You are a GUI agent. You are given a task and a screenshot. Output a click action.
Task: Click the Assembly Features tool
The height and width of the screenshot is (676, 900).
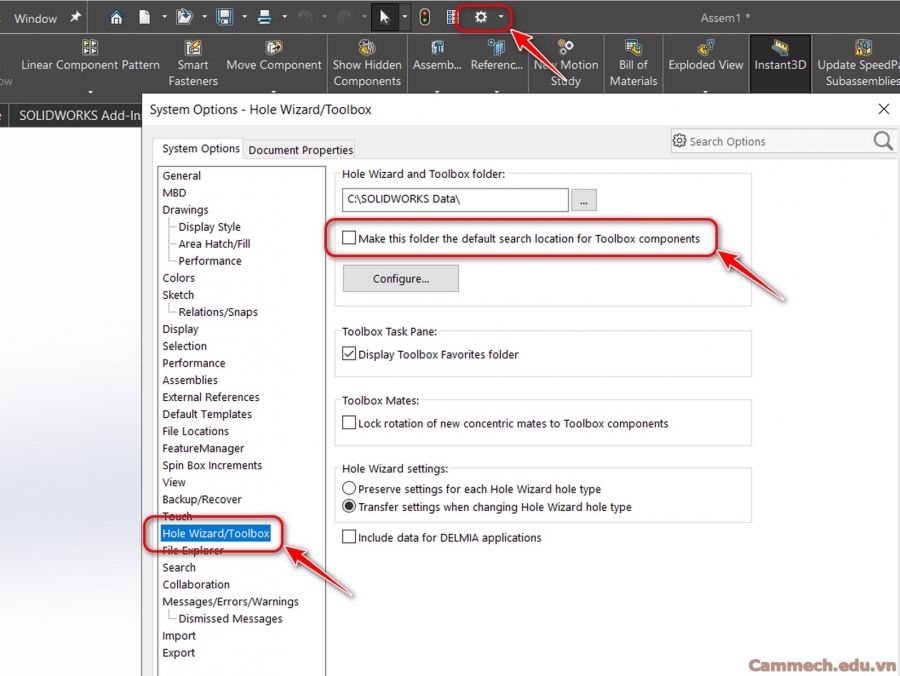[437, 56]
